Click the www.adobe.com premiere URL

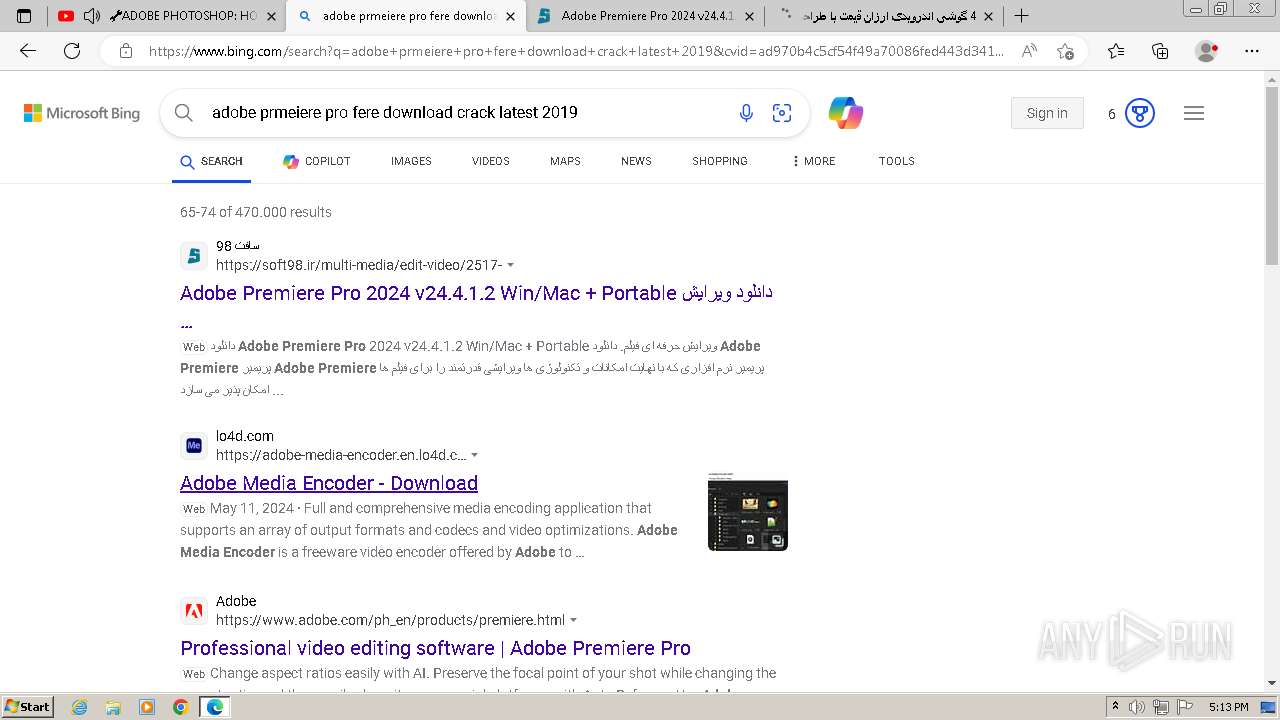click(x=390, y=620)
